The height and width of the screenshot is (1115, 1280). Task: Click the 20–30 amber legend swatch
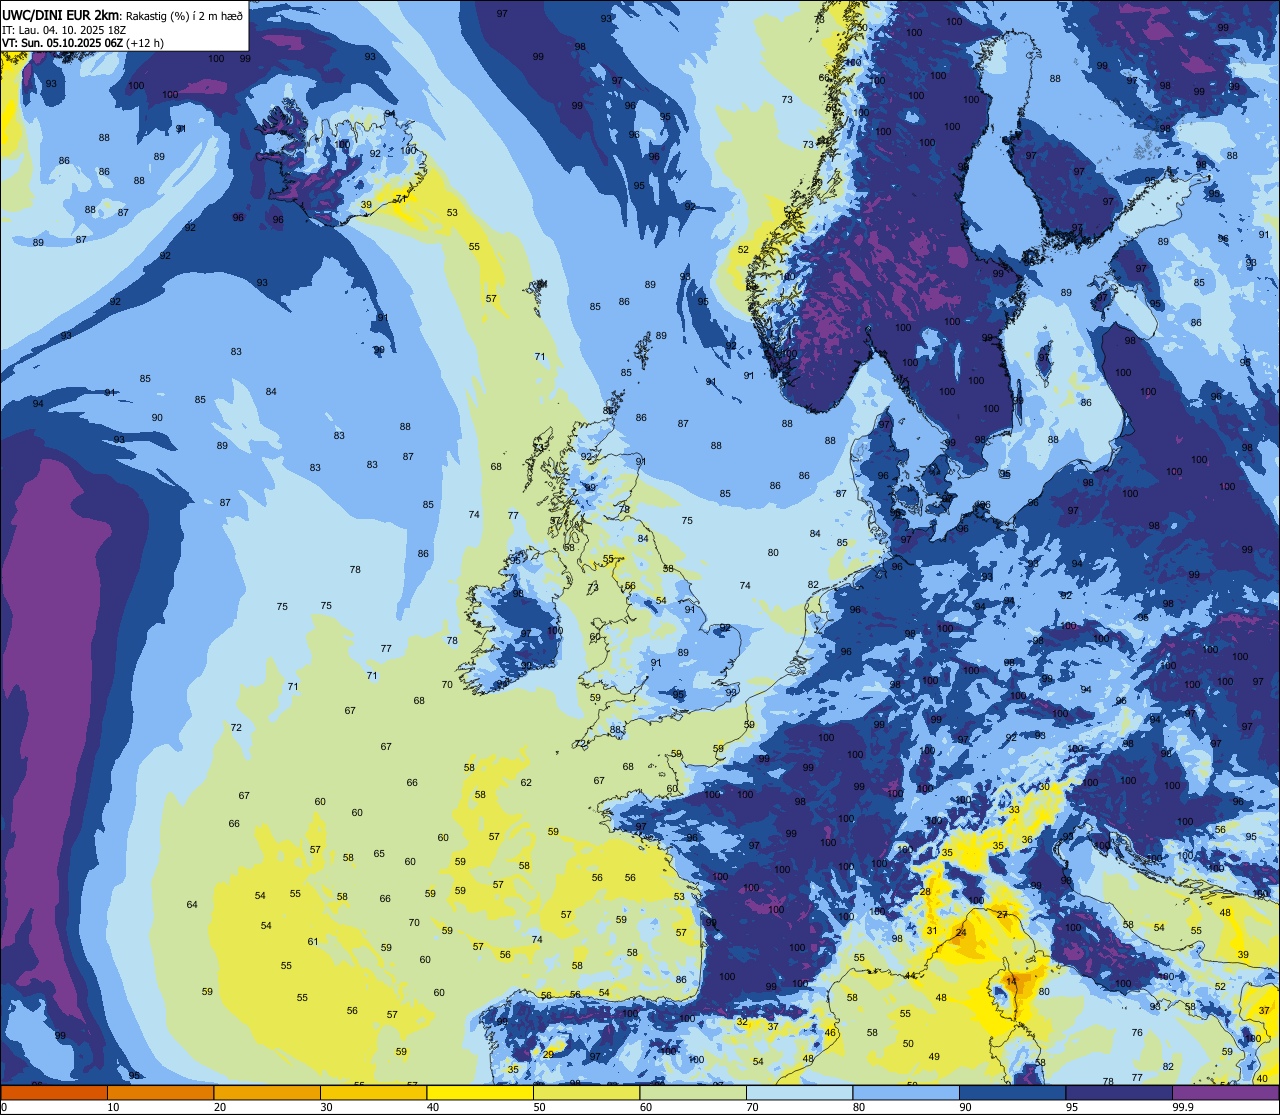267,1092
